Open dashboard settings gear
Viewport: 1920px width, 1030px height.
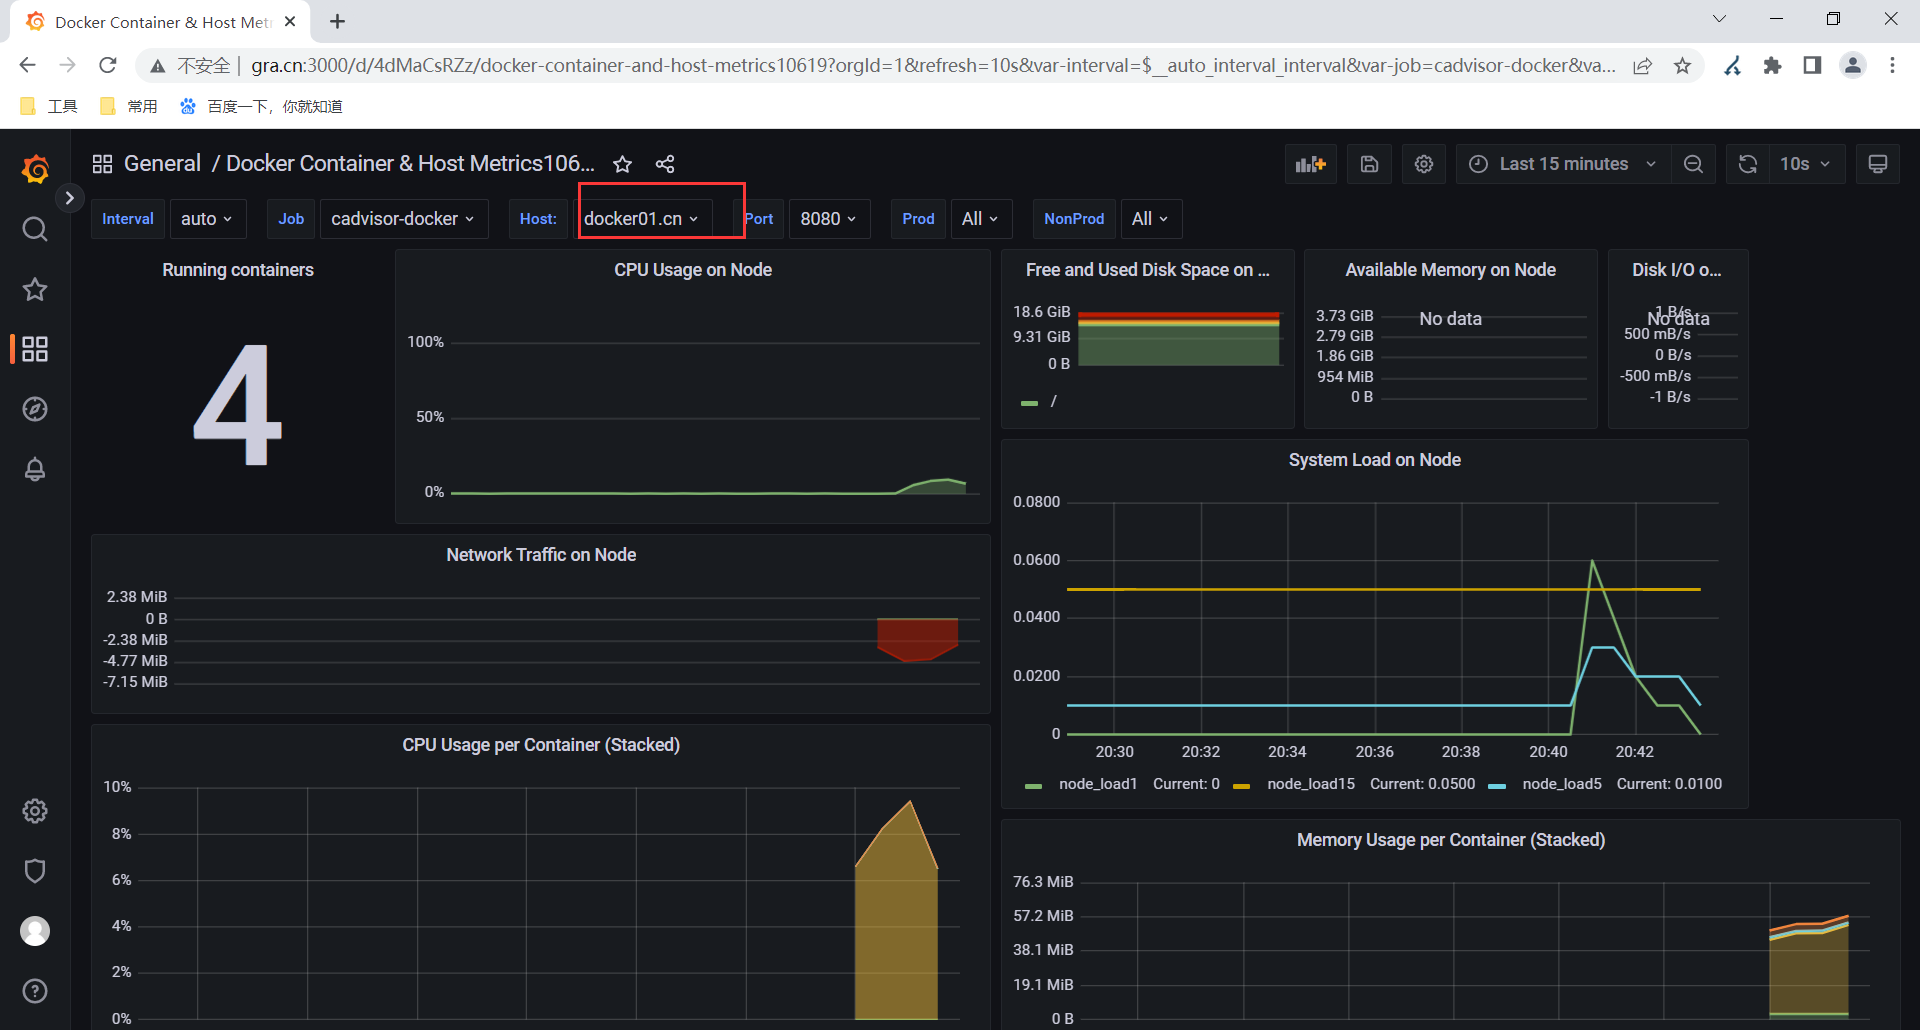click(1424, 164)
